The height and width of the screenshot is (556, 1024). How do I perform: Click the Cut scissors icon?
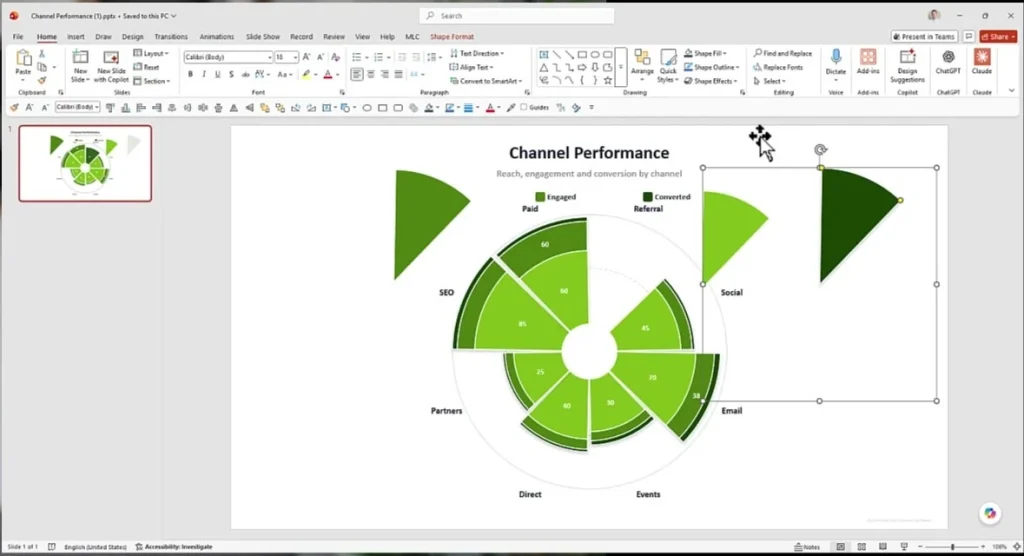[42, 54]
